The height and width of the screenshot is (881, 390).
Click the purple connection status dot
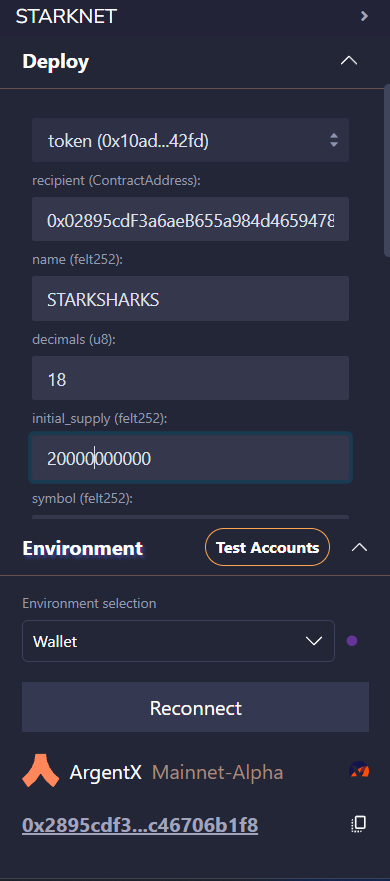[x=352, y=641]
